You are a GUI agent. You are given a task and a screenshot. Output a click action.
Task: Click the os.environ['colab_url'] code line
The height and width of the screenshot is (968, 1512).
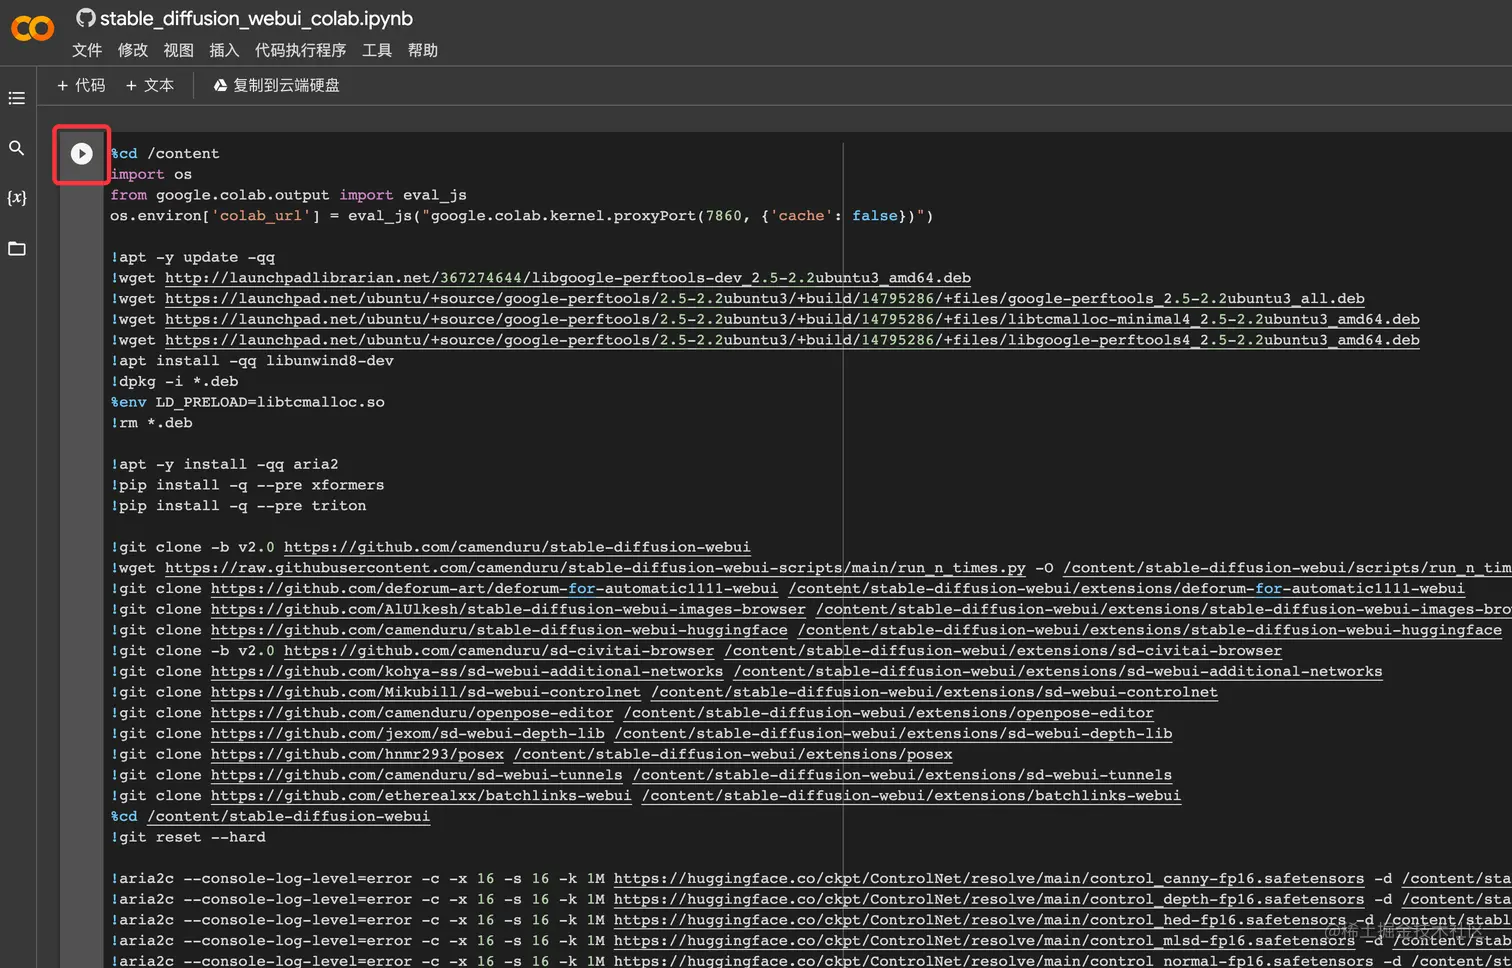tap(522, 216)
